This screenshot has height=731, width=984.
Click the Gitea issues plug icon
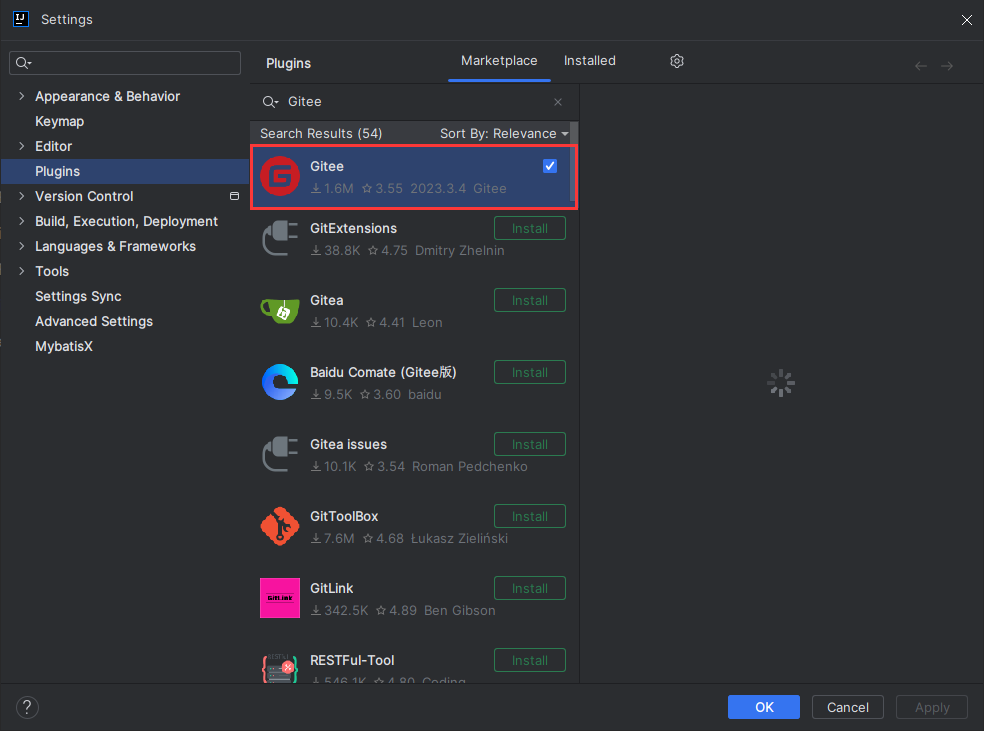(x=280, y=454)
